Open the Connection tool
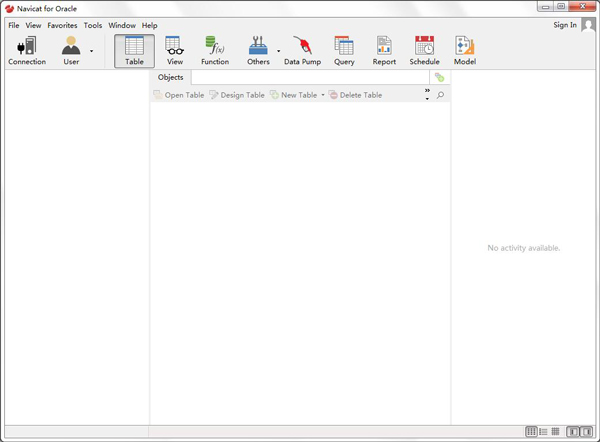600x442 pixels. click(x=27, y=51)
